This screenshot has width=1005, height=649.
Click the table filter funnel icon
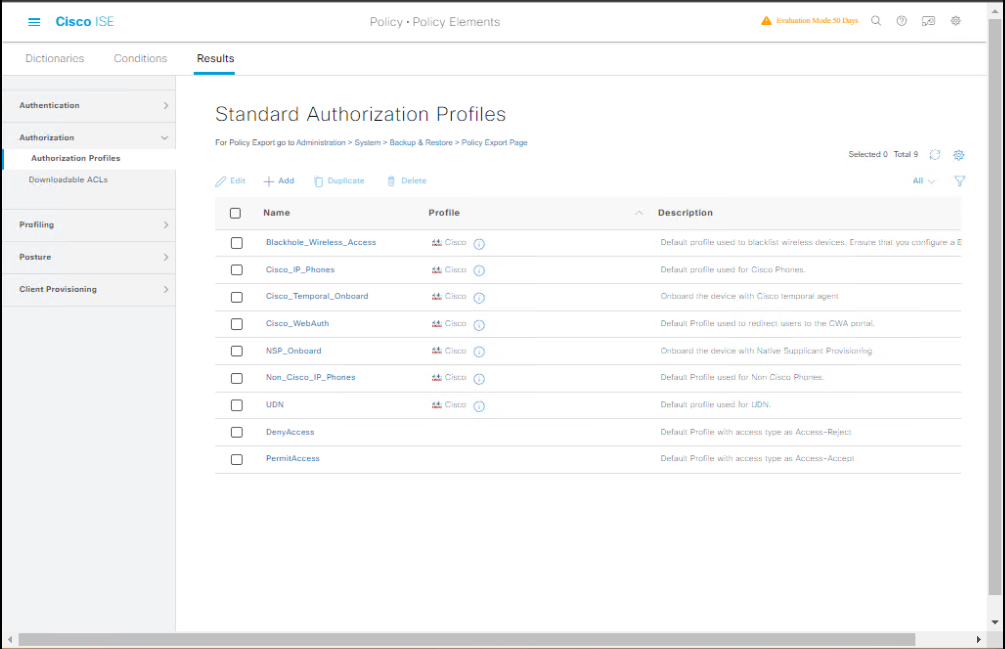click(x=959, y=181)
